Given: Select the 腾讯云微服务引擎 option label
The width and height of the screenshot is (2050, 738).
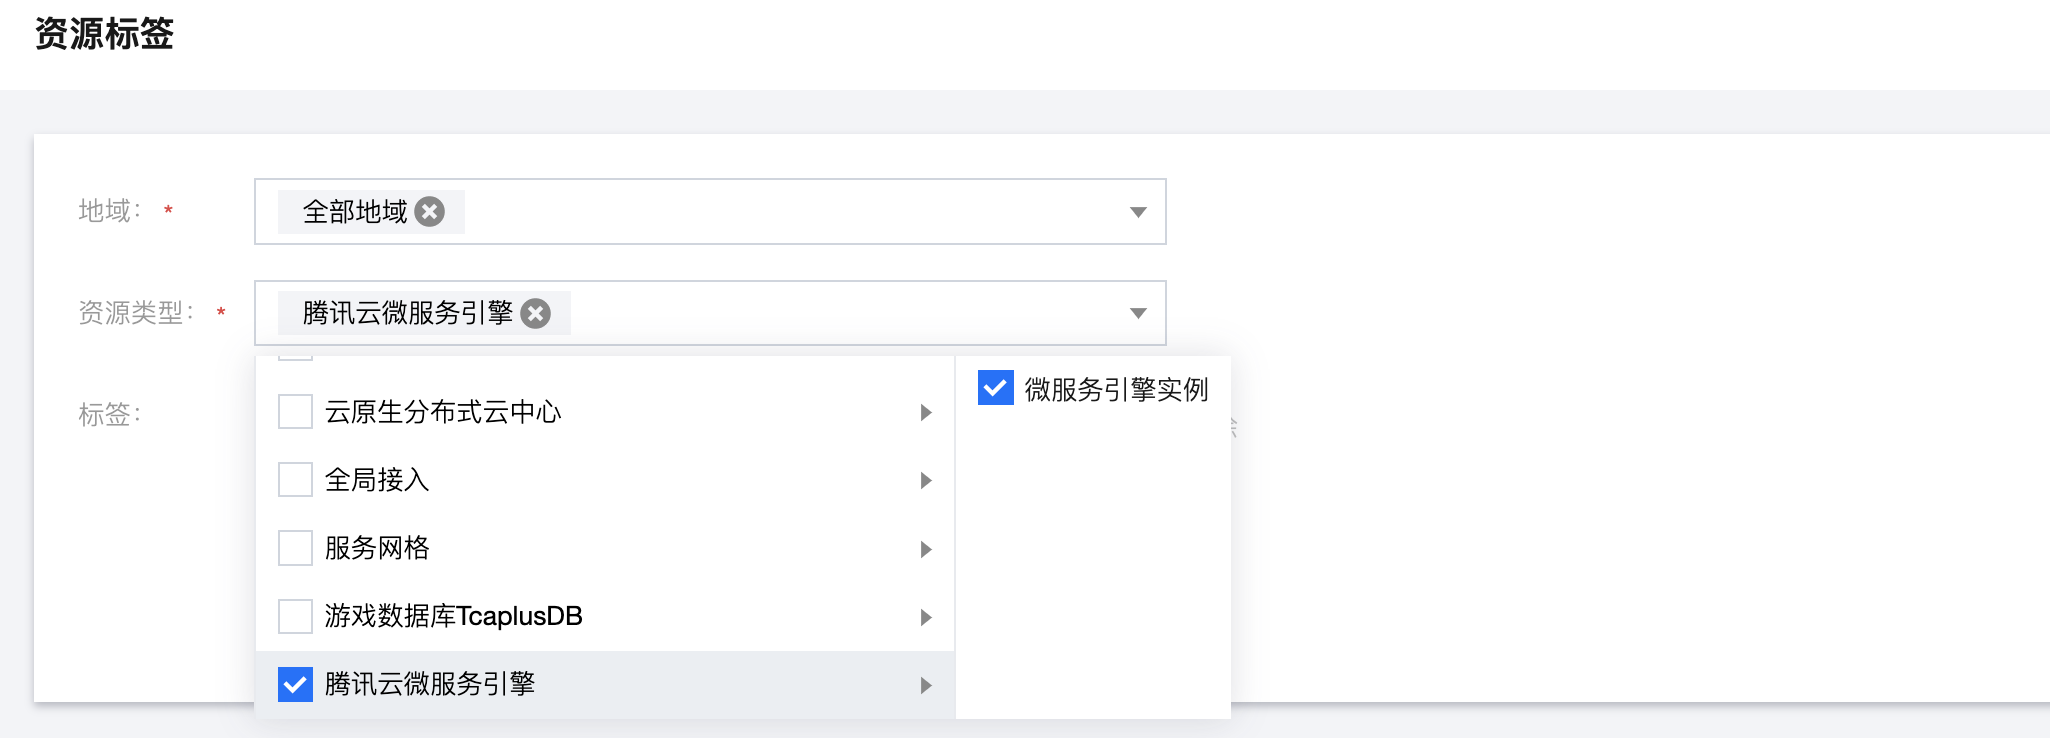Looking at the screenshot, I should pyautogui.click(x=430, y=684).
